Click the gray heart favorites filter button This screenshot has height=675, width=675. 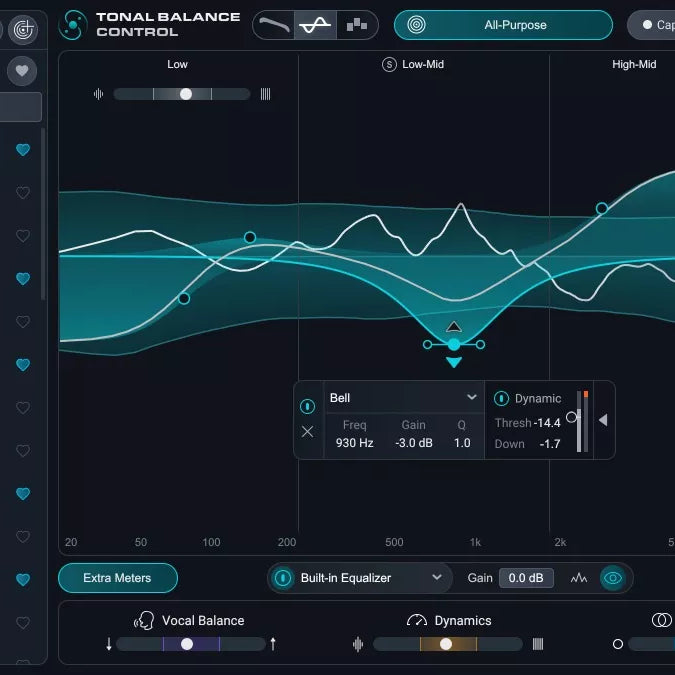point(22,71)
